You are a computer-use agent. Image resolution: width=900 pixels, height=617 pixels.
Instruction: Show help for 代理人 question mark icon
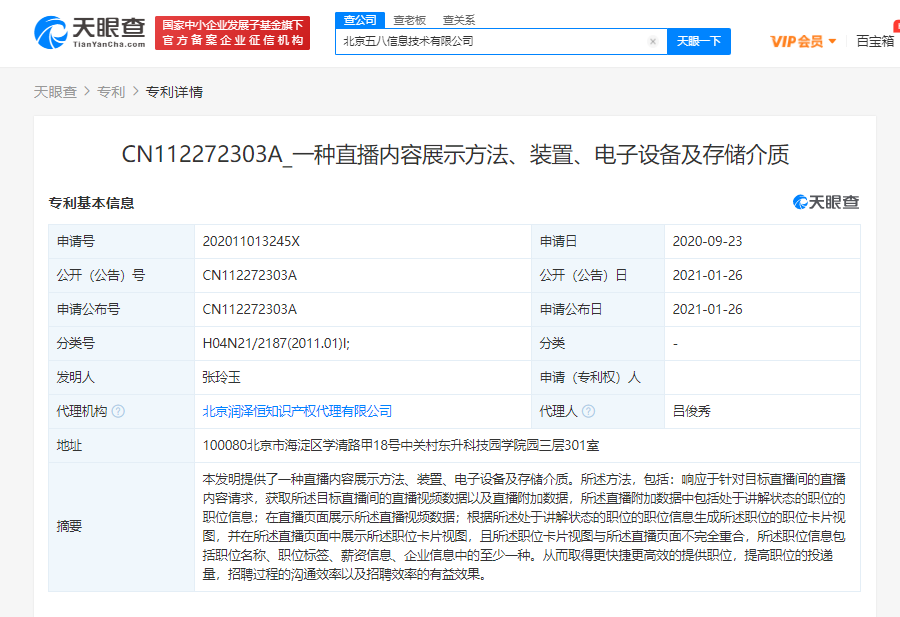point(588,411)
